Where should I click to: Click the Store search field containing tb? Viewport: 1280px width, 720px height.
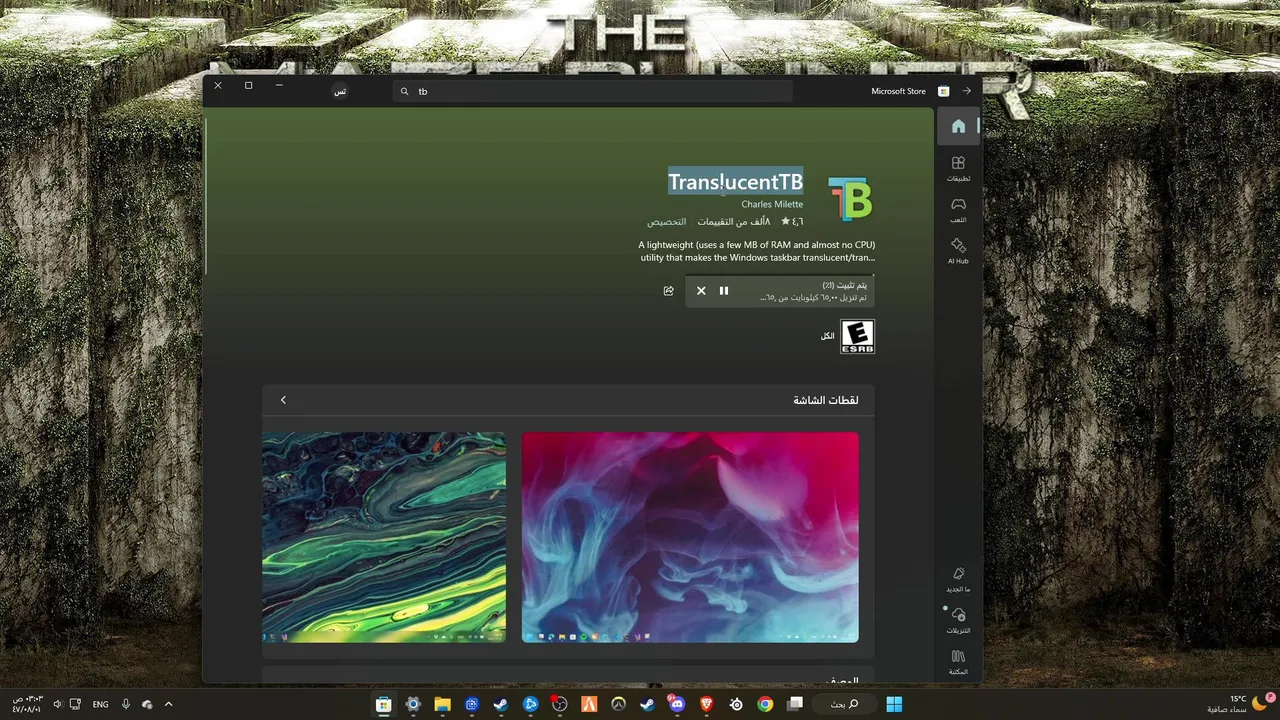[x=593, y=91]
